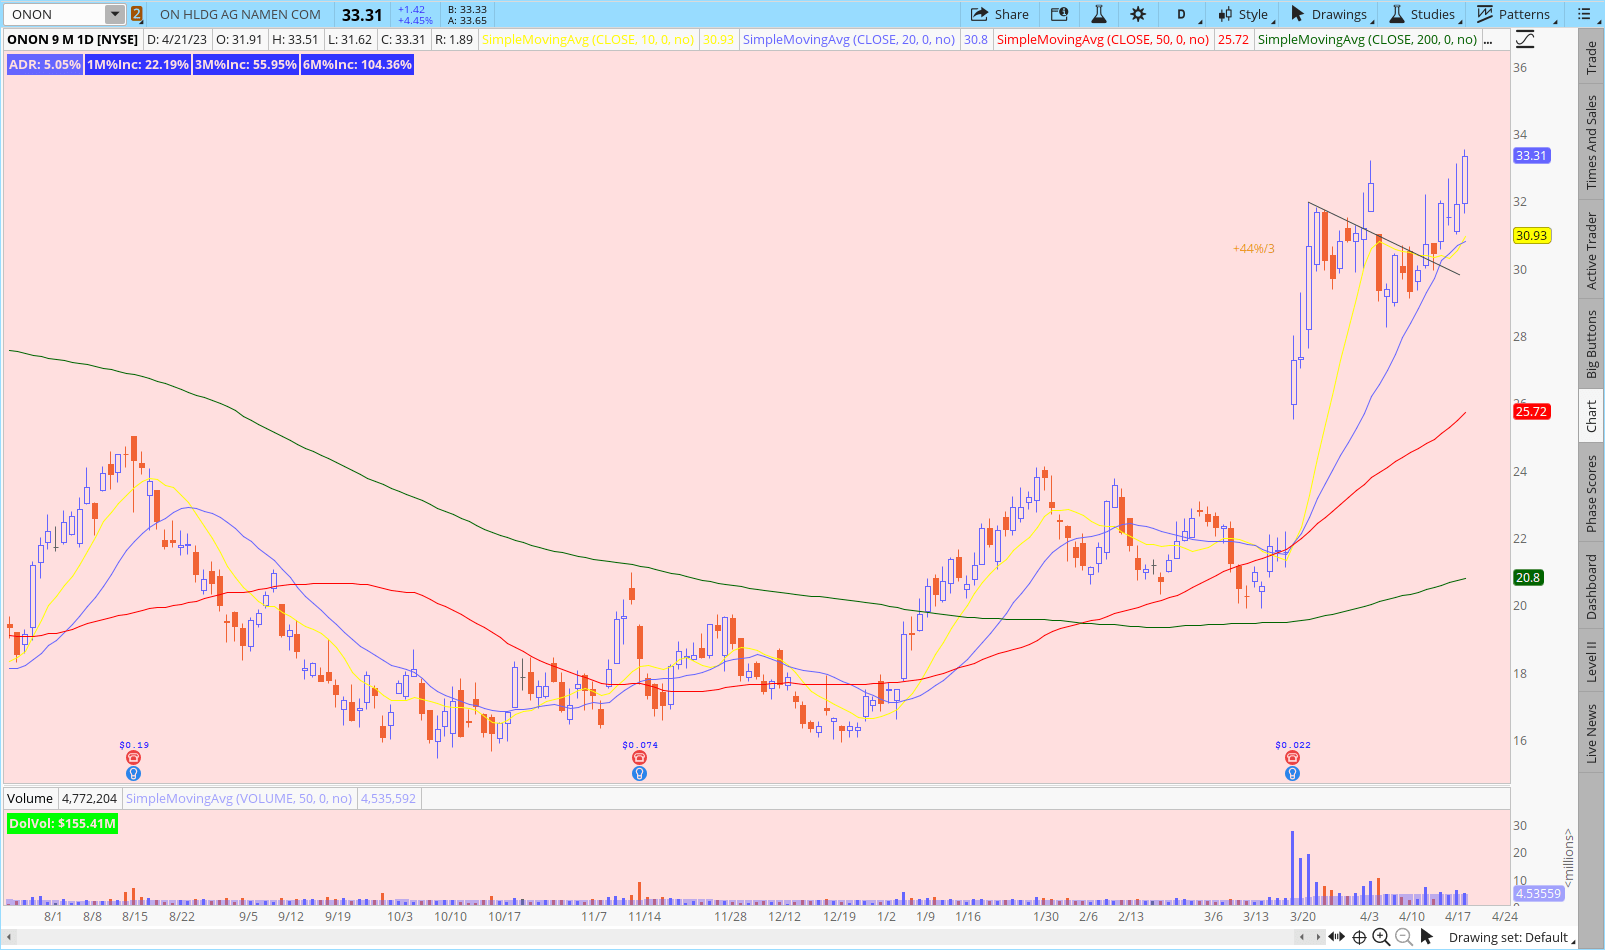Open the list options menu icon
Image resolution: width=1605 pixels, height=950 pixels.
(1584, 14)
